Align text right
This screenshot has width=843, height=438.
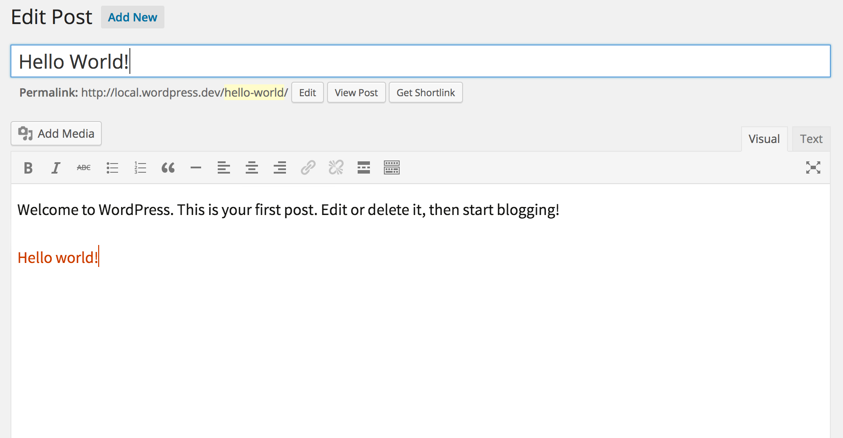coord(280,168)
